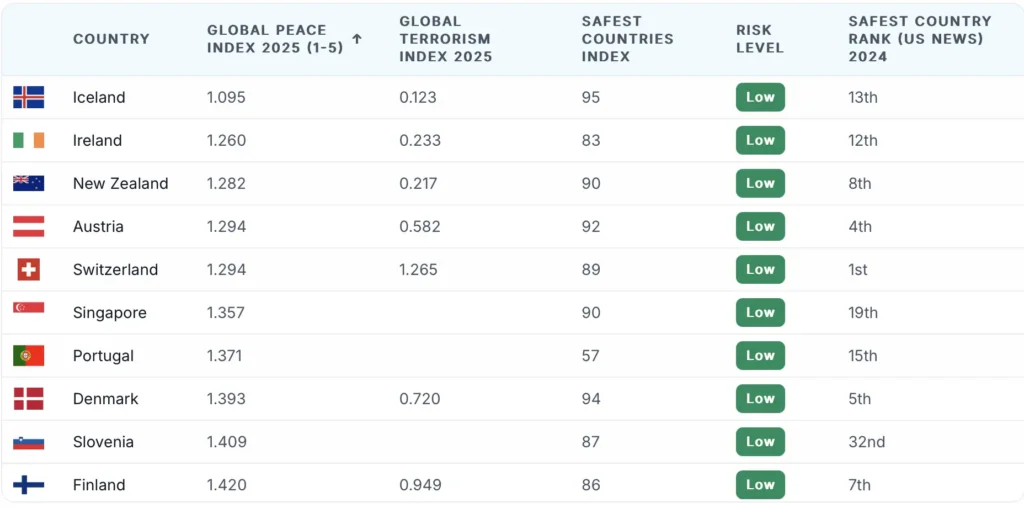This screenshot has width=1024, height=508.
Task: Click the Austria flag icon
Action: 28,226
